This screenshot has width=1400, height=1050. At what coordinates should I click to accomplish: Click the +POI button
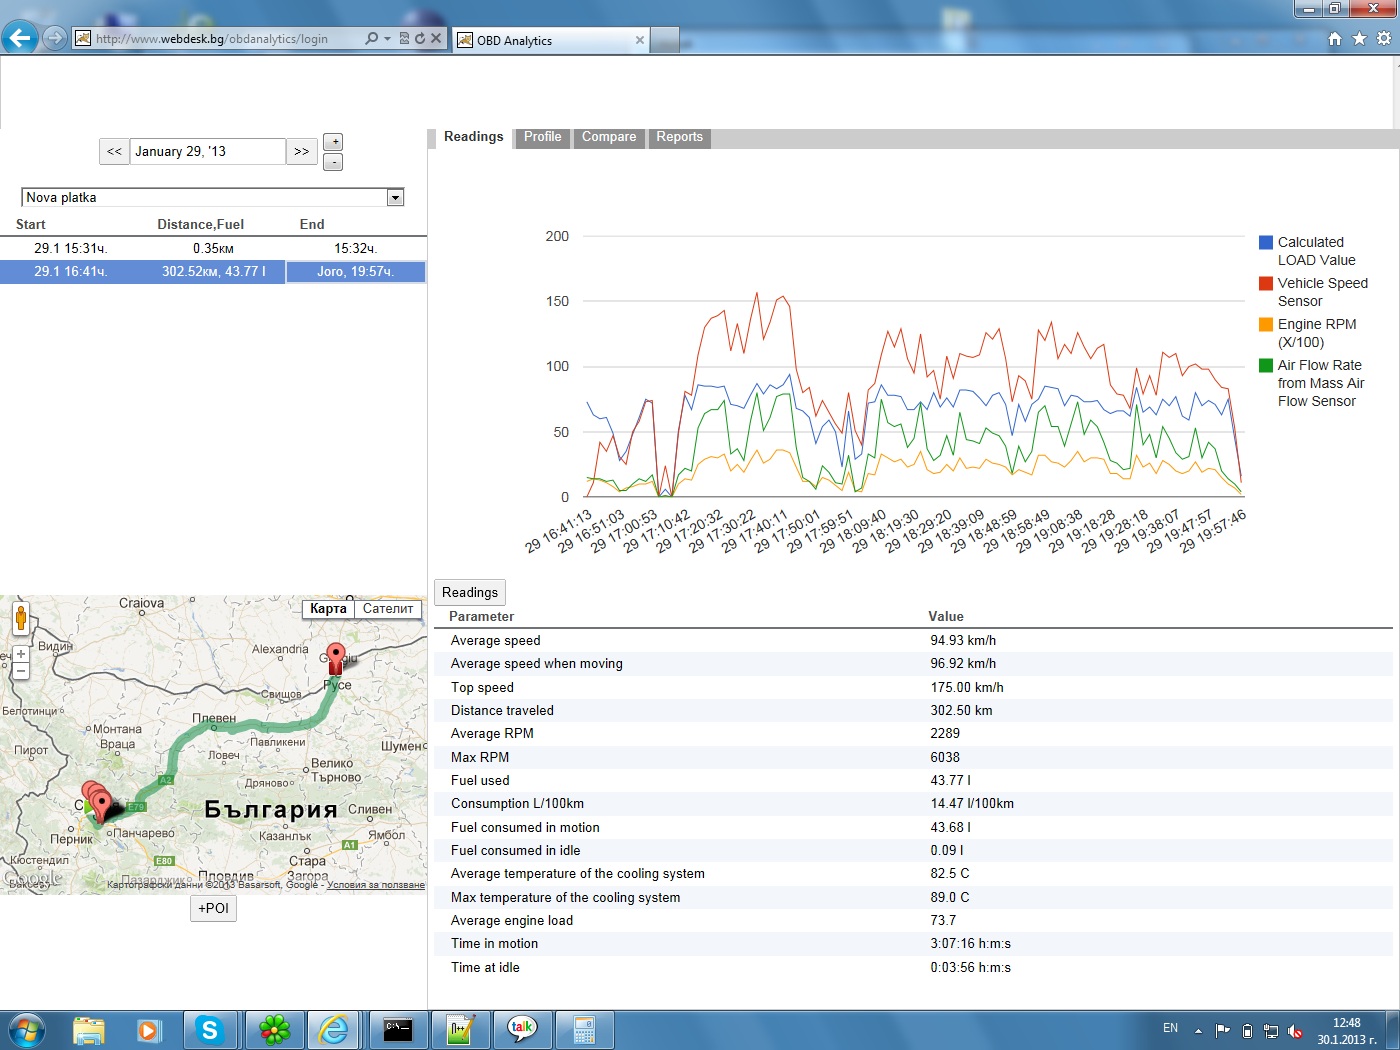[213, 908]
